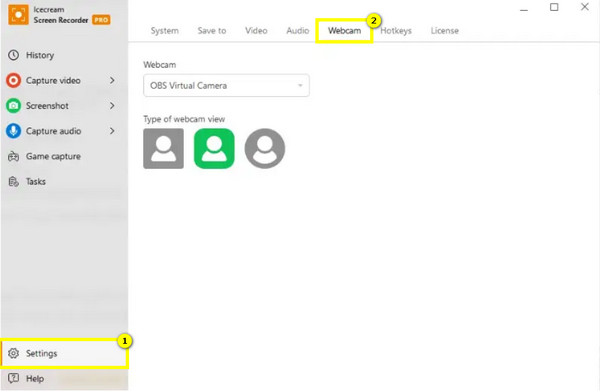Switch to the Hotkeys tab

click(396, 31)
